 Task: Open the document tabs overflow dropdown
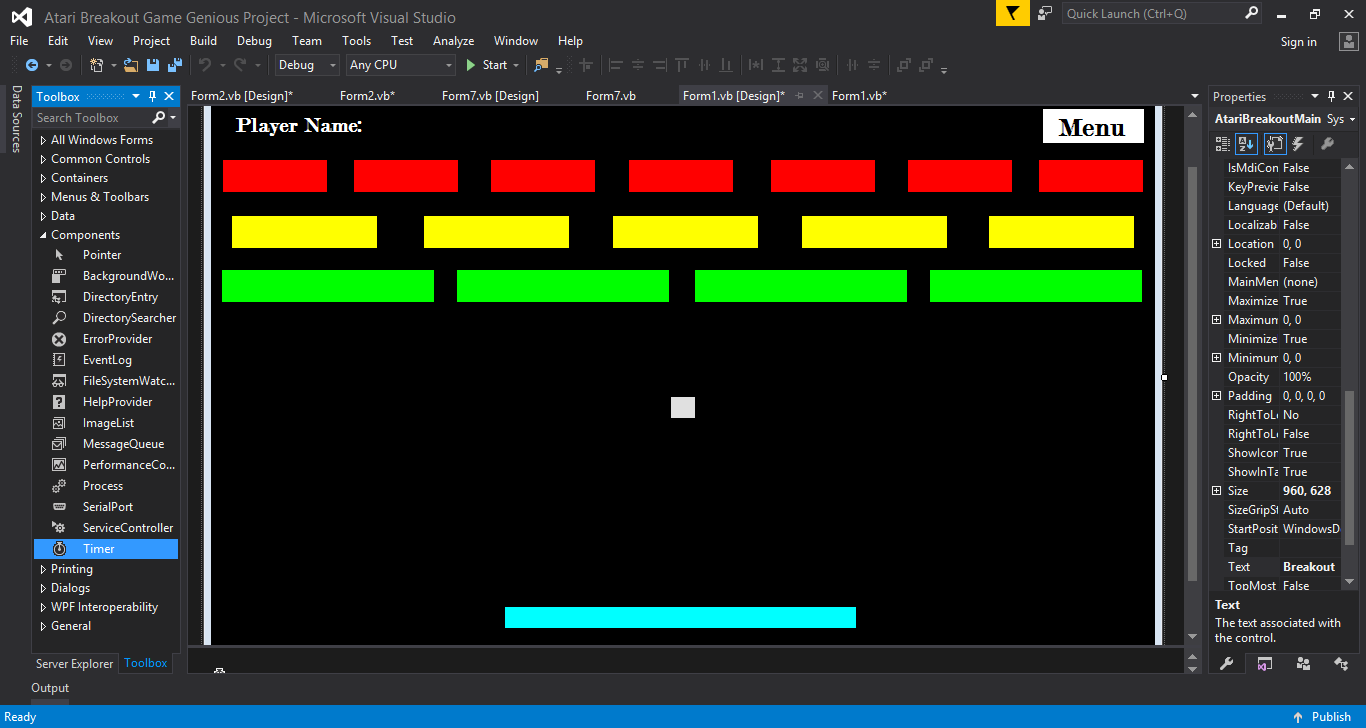(1195, 97)
